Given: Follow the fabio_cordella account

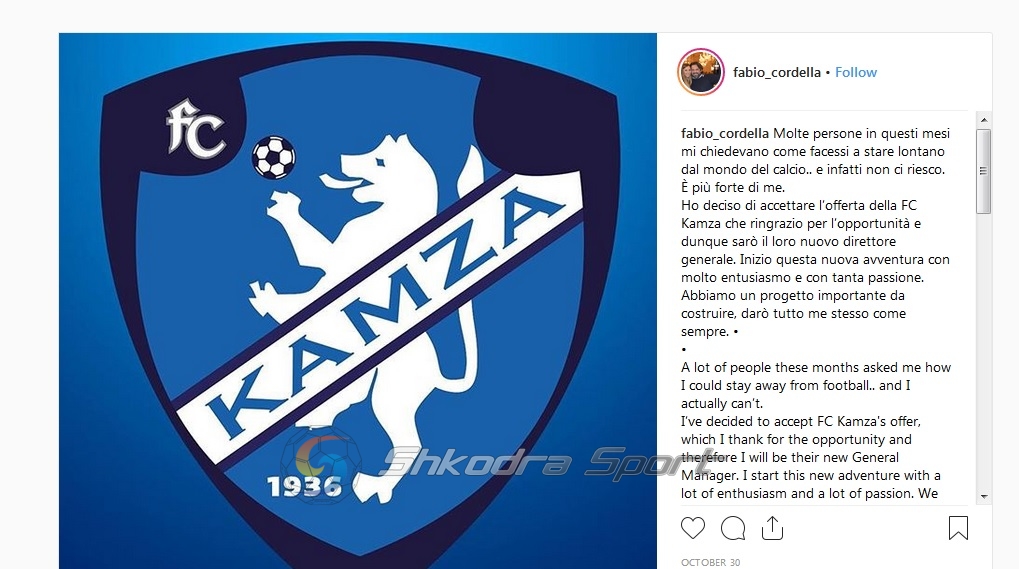Looking at the screenshot, I should point(856,72).
